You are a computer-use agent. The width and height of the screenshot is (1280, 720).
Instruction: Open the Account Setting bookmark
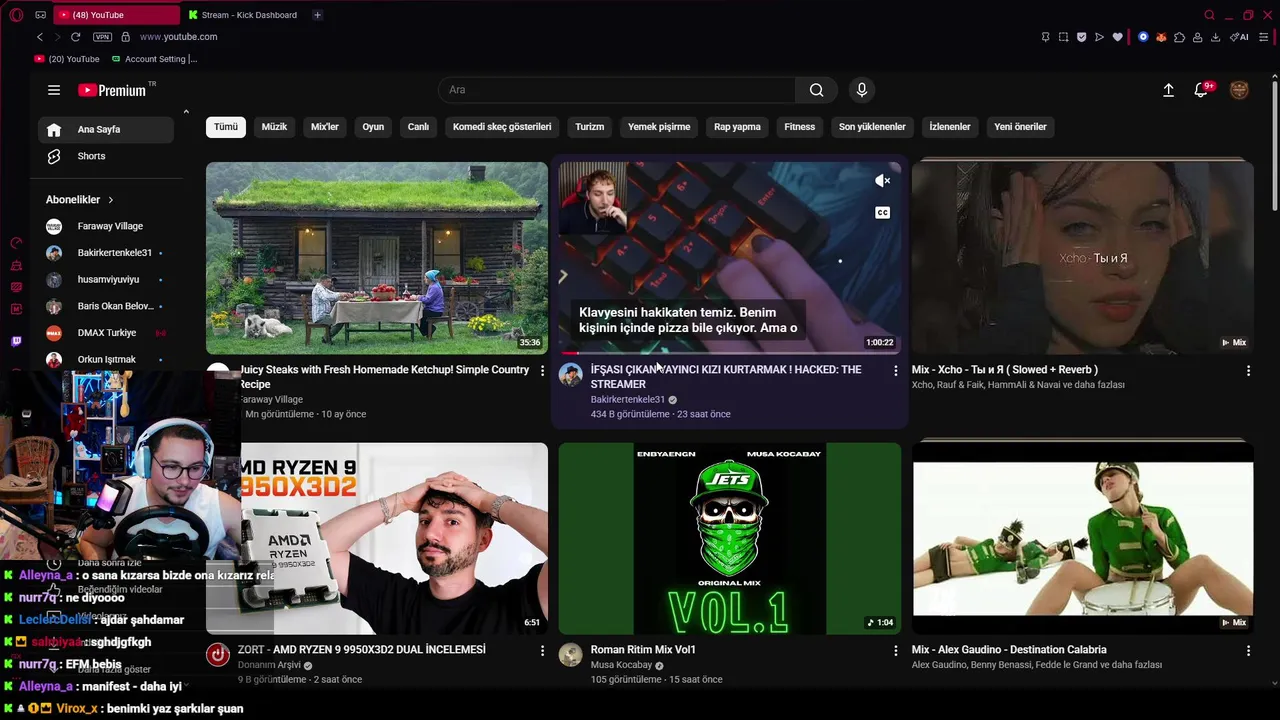(155, 59)
